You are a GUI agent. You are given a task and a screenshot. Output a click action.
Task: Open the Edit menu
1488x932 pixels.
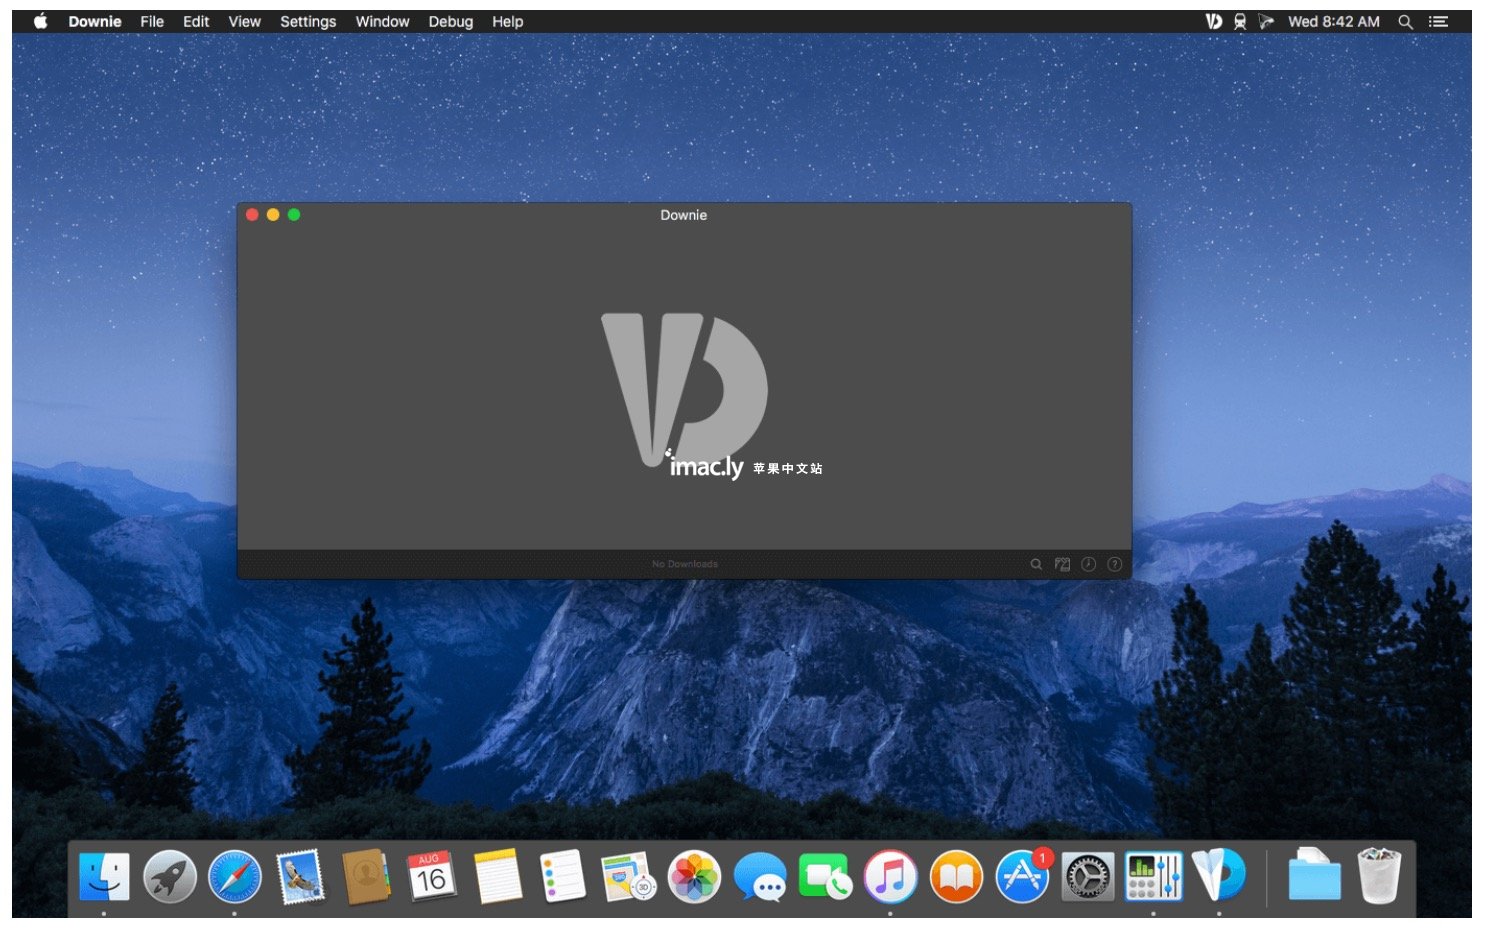point(196,21)
